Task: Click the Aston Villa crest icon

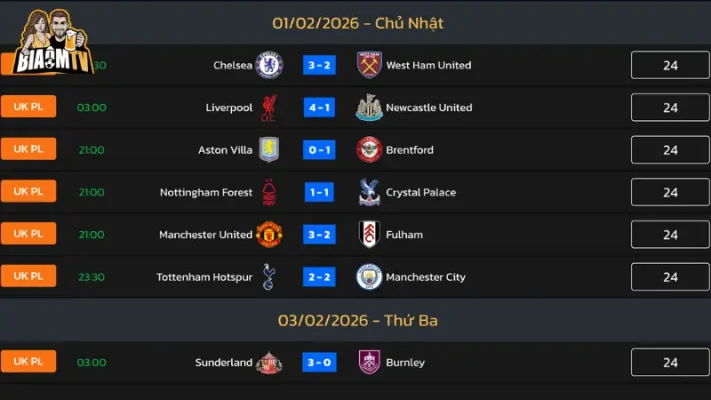Action: click(x=269, y=150)
